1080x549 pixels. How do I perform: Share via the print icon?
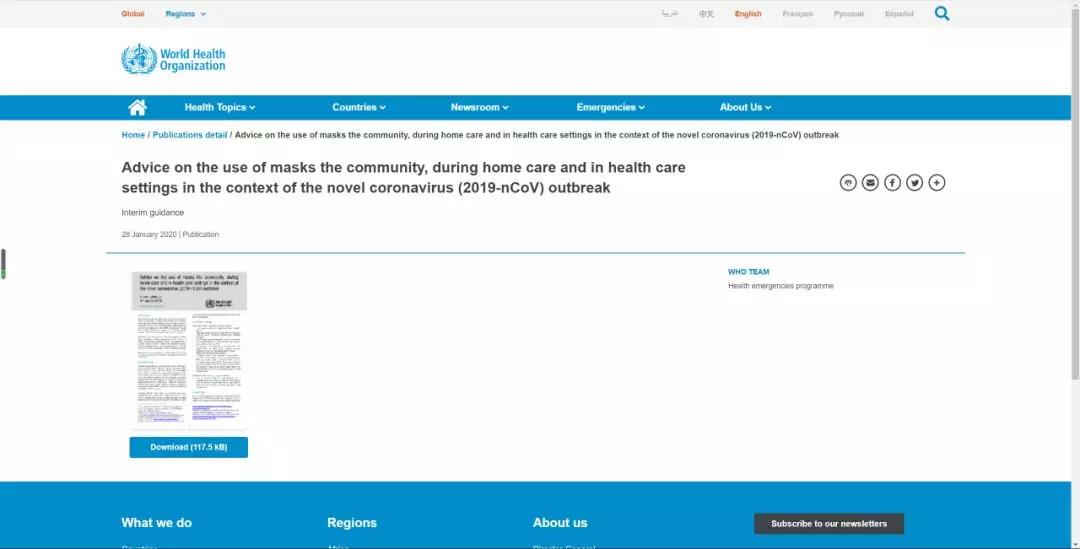(x=848, y=183)
